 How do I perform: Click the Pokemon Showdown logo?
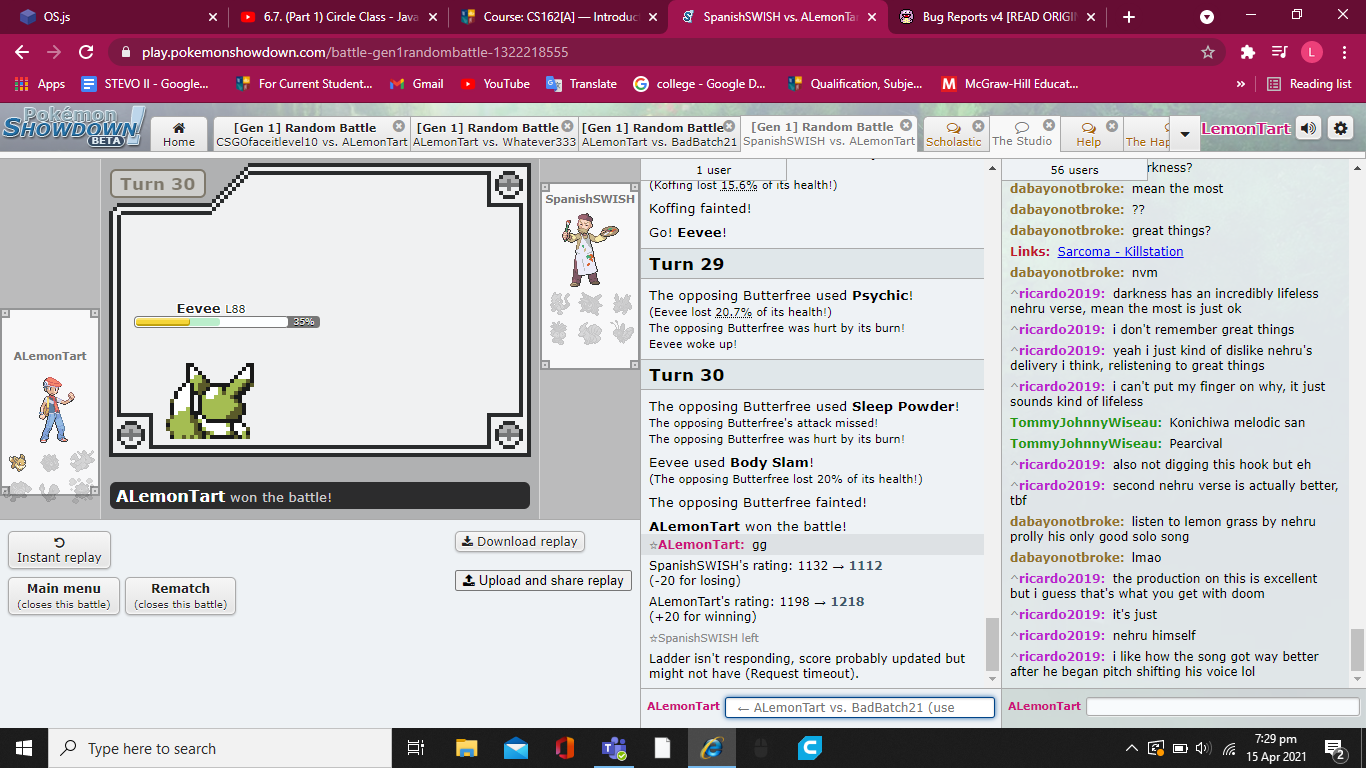(72, 126)
